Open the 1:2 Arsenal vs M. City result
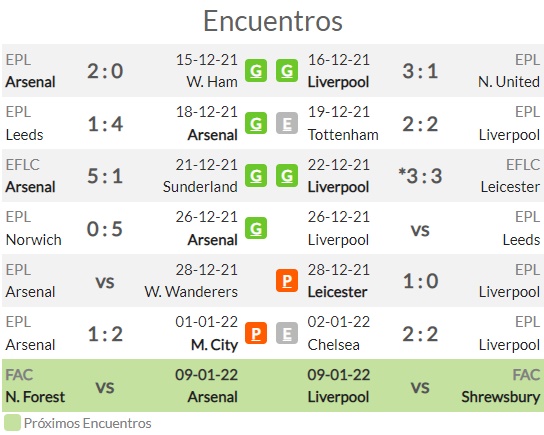544x435 pixels. pos(105,334)
